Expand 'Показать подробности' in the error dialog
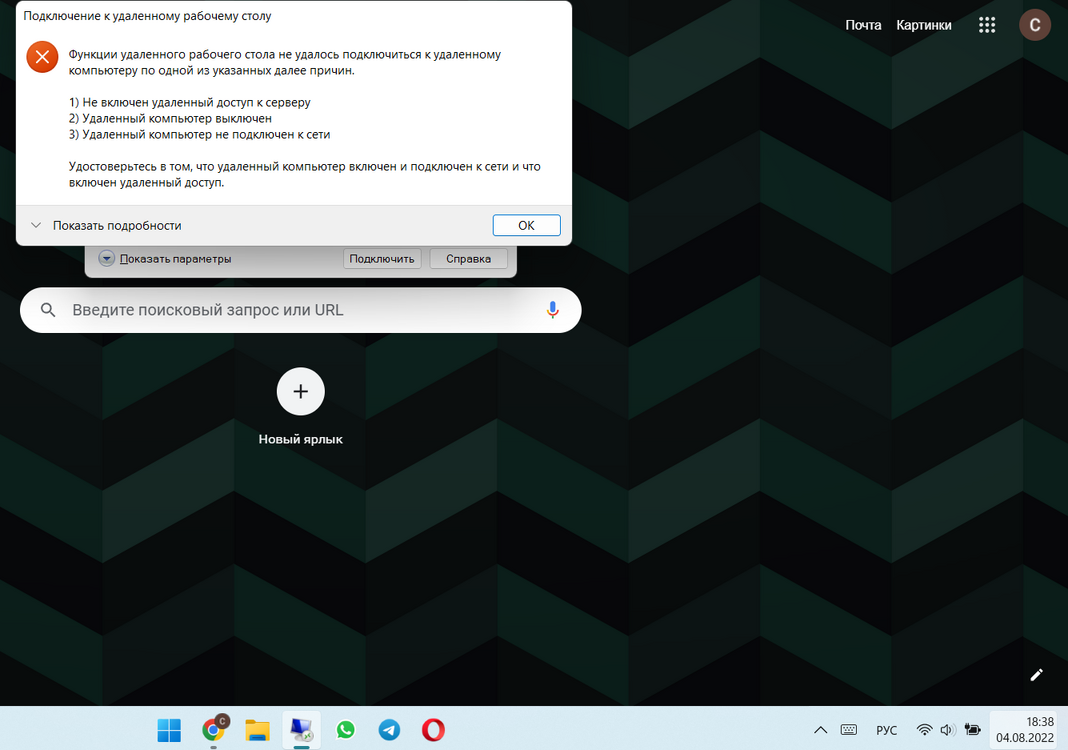 [106, 225]
